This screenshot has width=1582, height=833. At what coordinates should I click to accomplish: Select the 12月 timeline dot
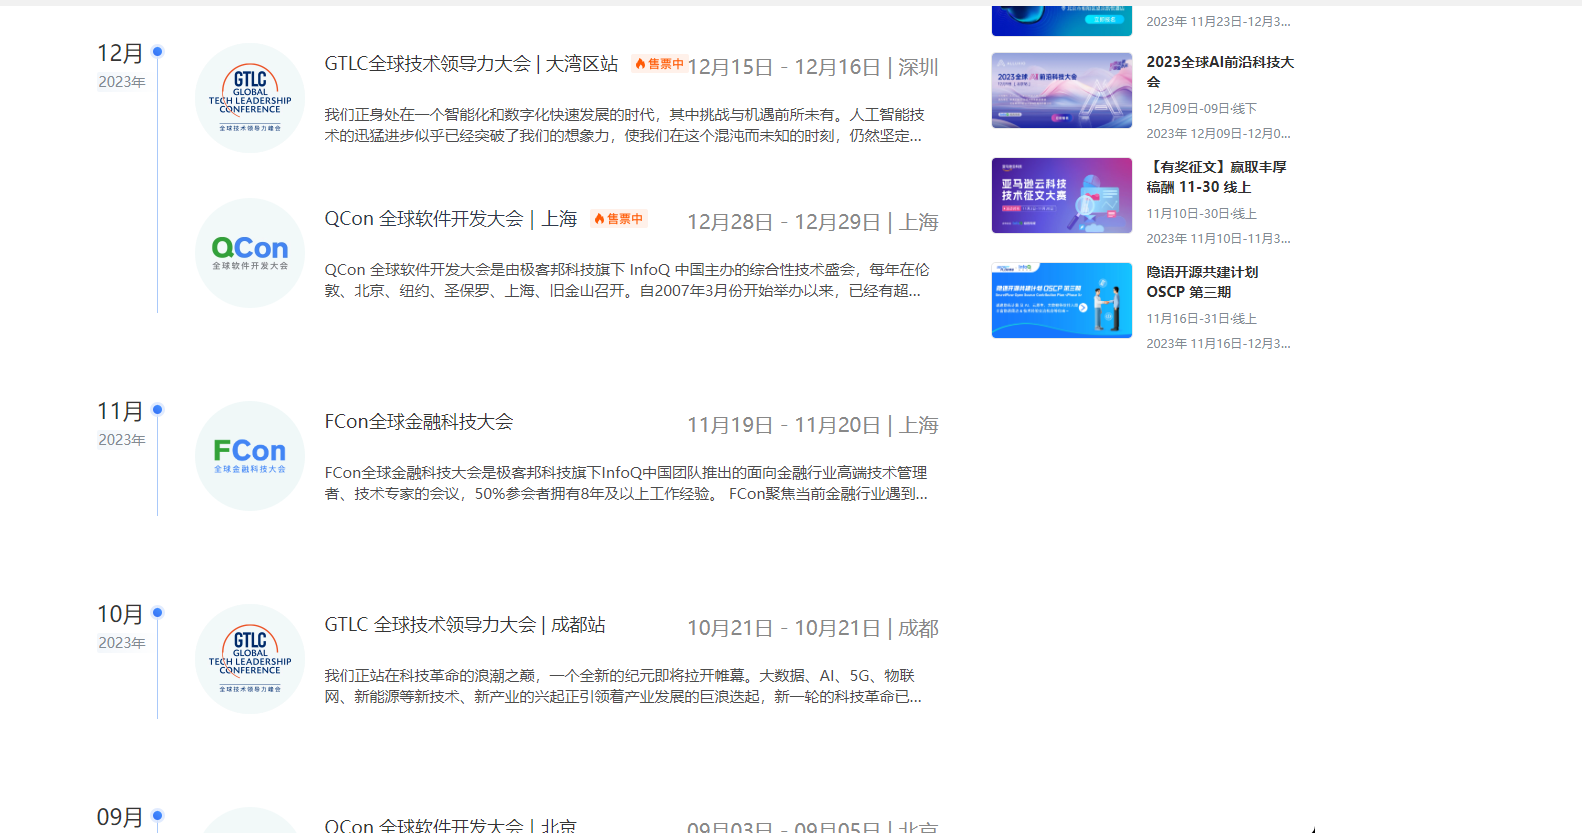(x=157, y=52)
